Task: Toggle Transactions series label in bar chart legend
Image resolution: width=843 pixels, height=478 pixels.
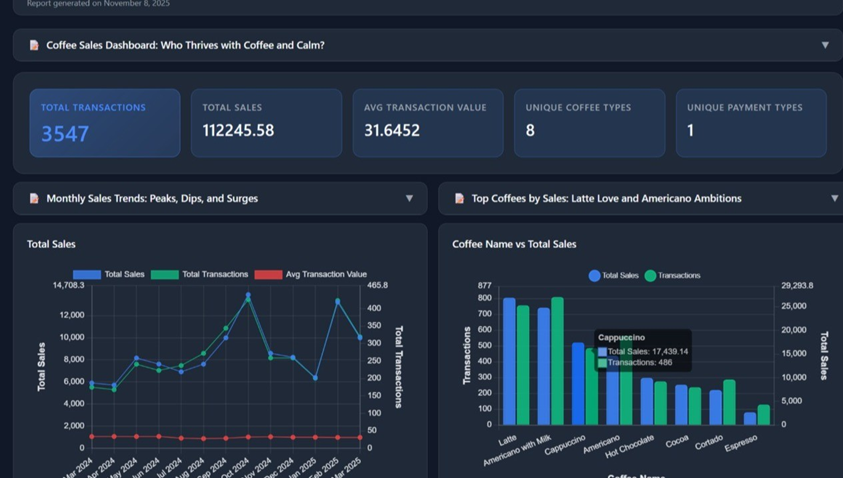Action: (679, 275)
